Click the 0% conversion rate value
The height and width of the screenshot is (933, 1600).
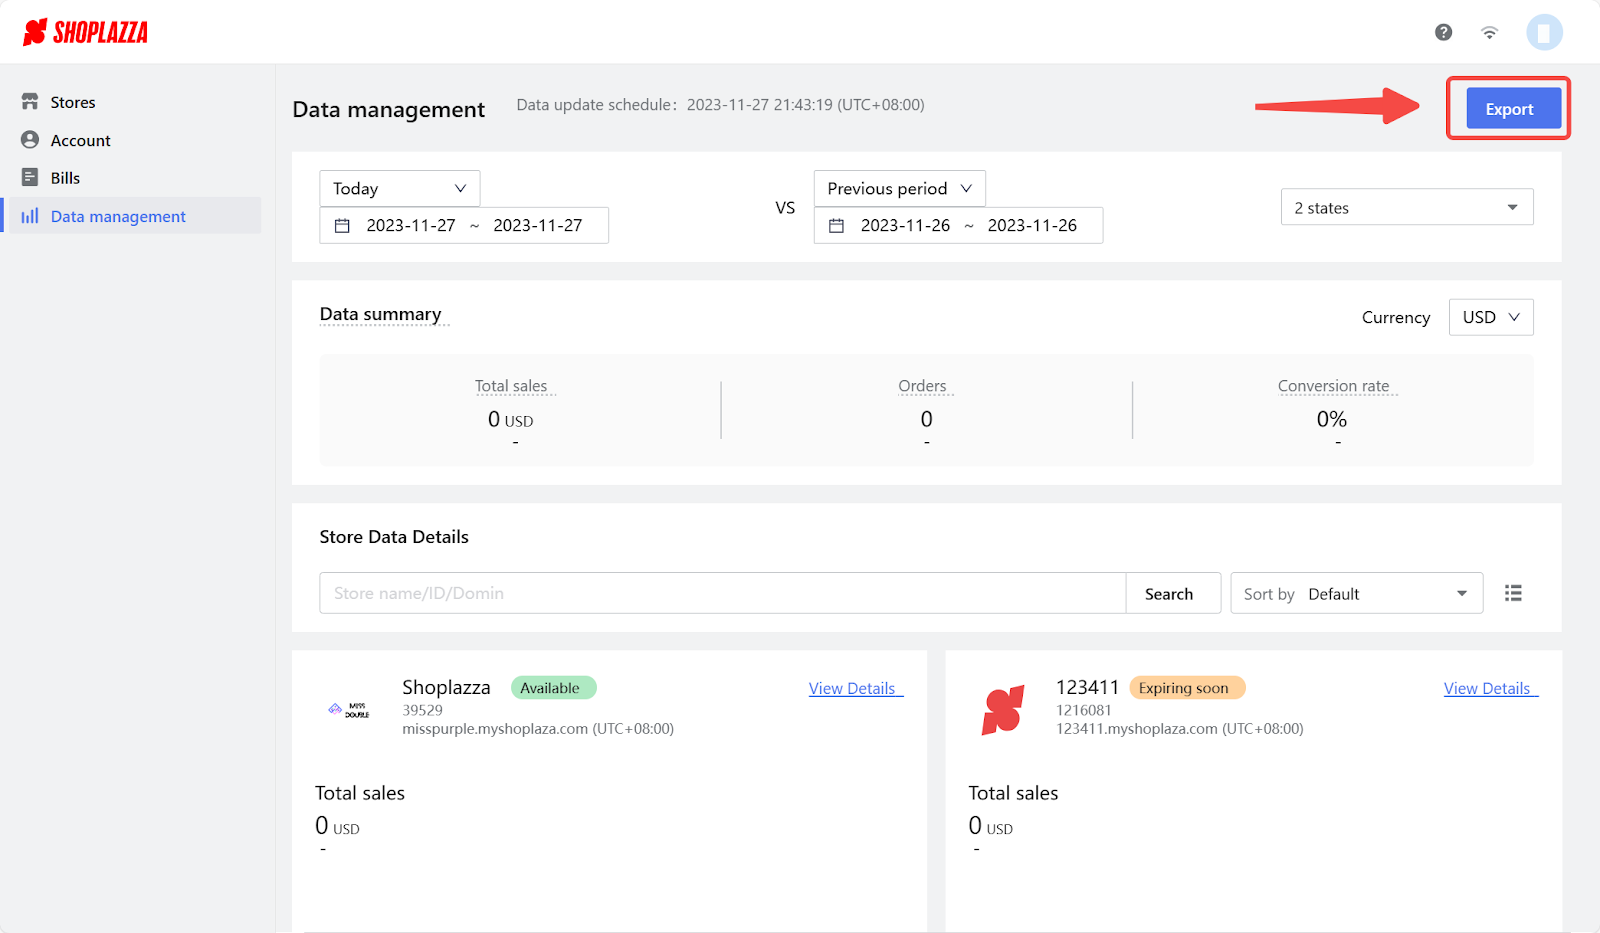[x=1332, y=419]
